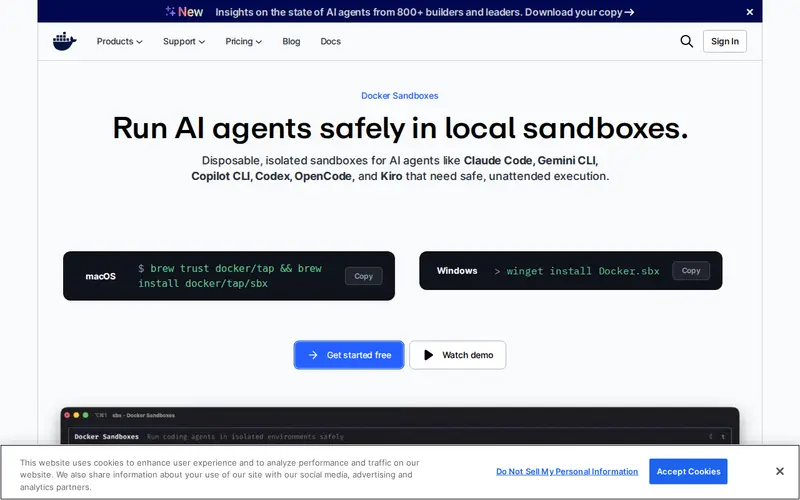Click the Docker whale logo
800x500 pixels.
pyautogui.click(x=64, y=41)
